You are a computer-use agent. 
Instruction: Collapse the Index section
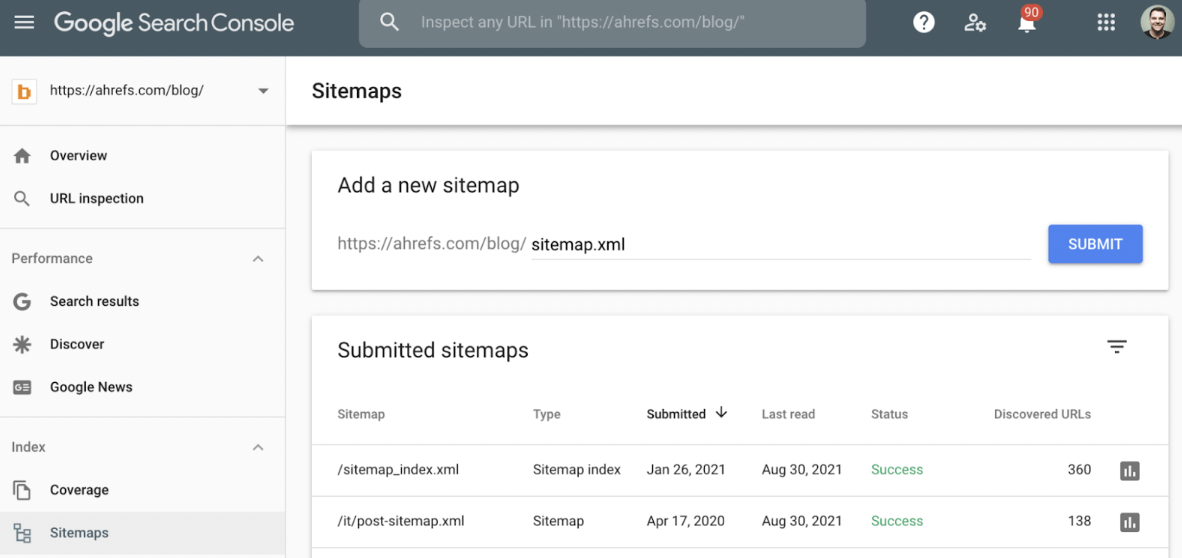[258, 448]
